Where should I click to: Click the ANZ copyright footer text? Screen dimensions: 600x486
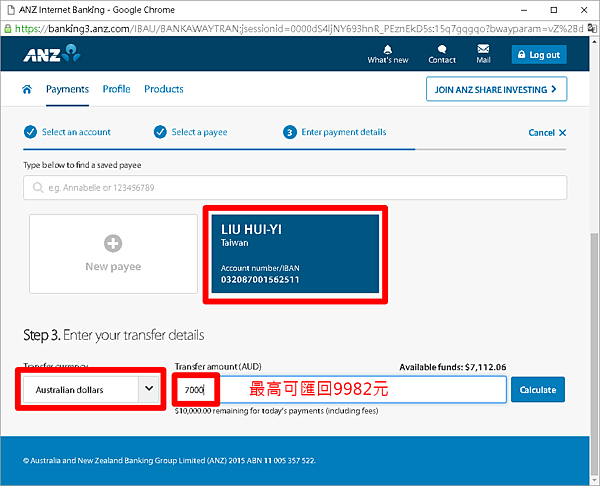[x=169, y=460]
